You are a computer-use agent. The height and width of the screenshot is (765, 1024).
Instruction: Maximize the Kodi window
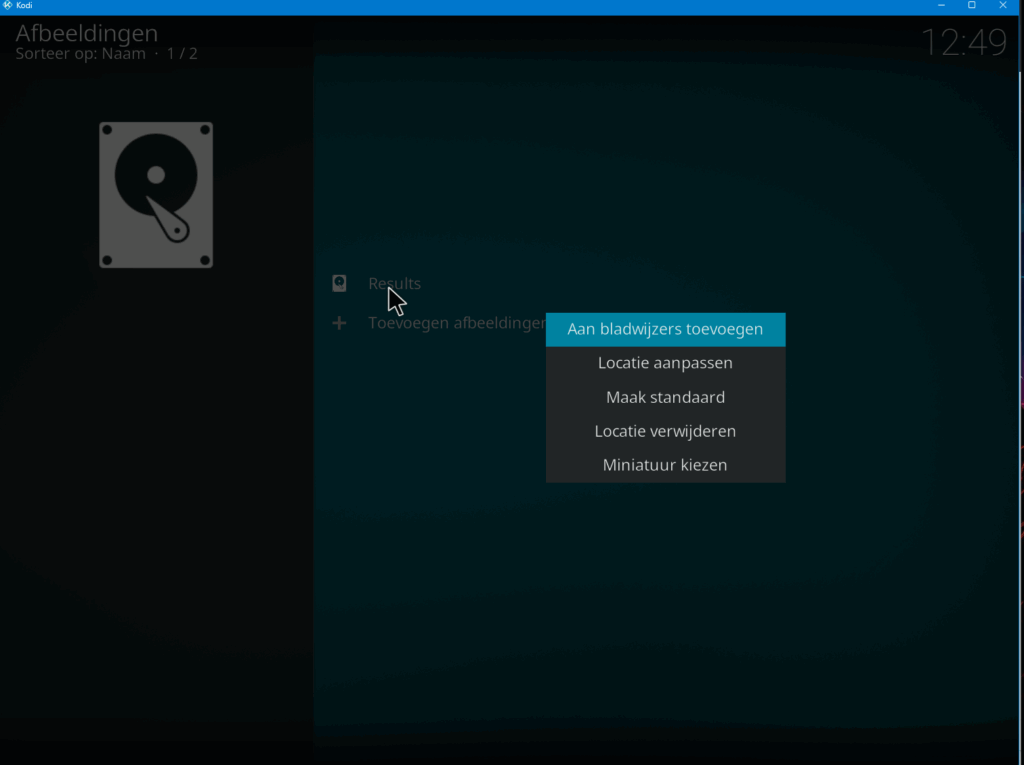point(971,6)
